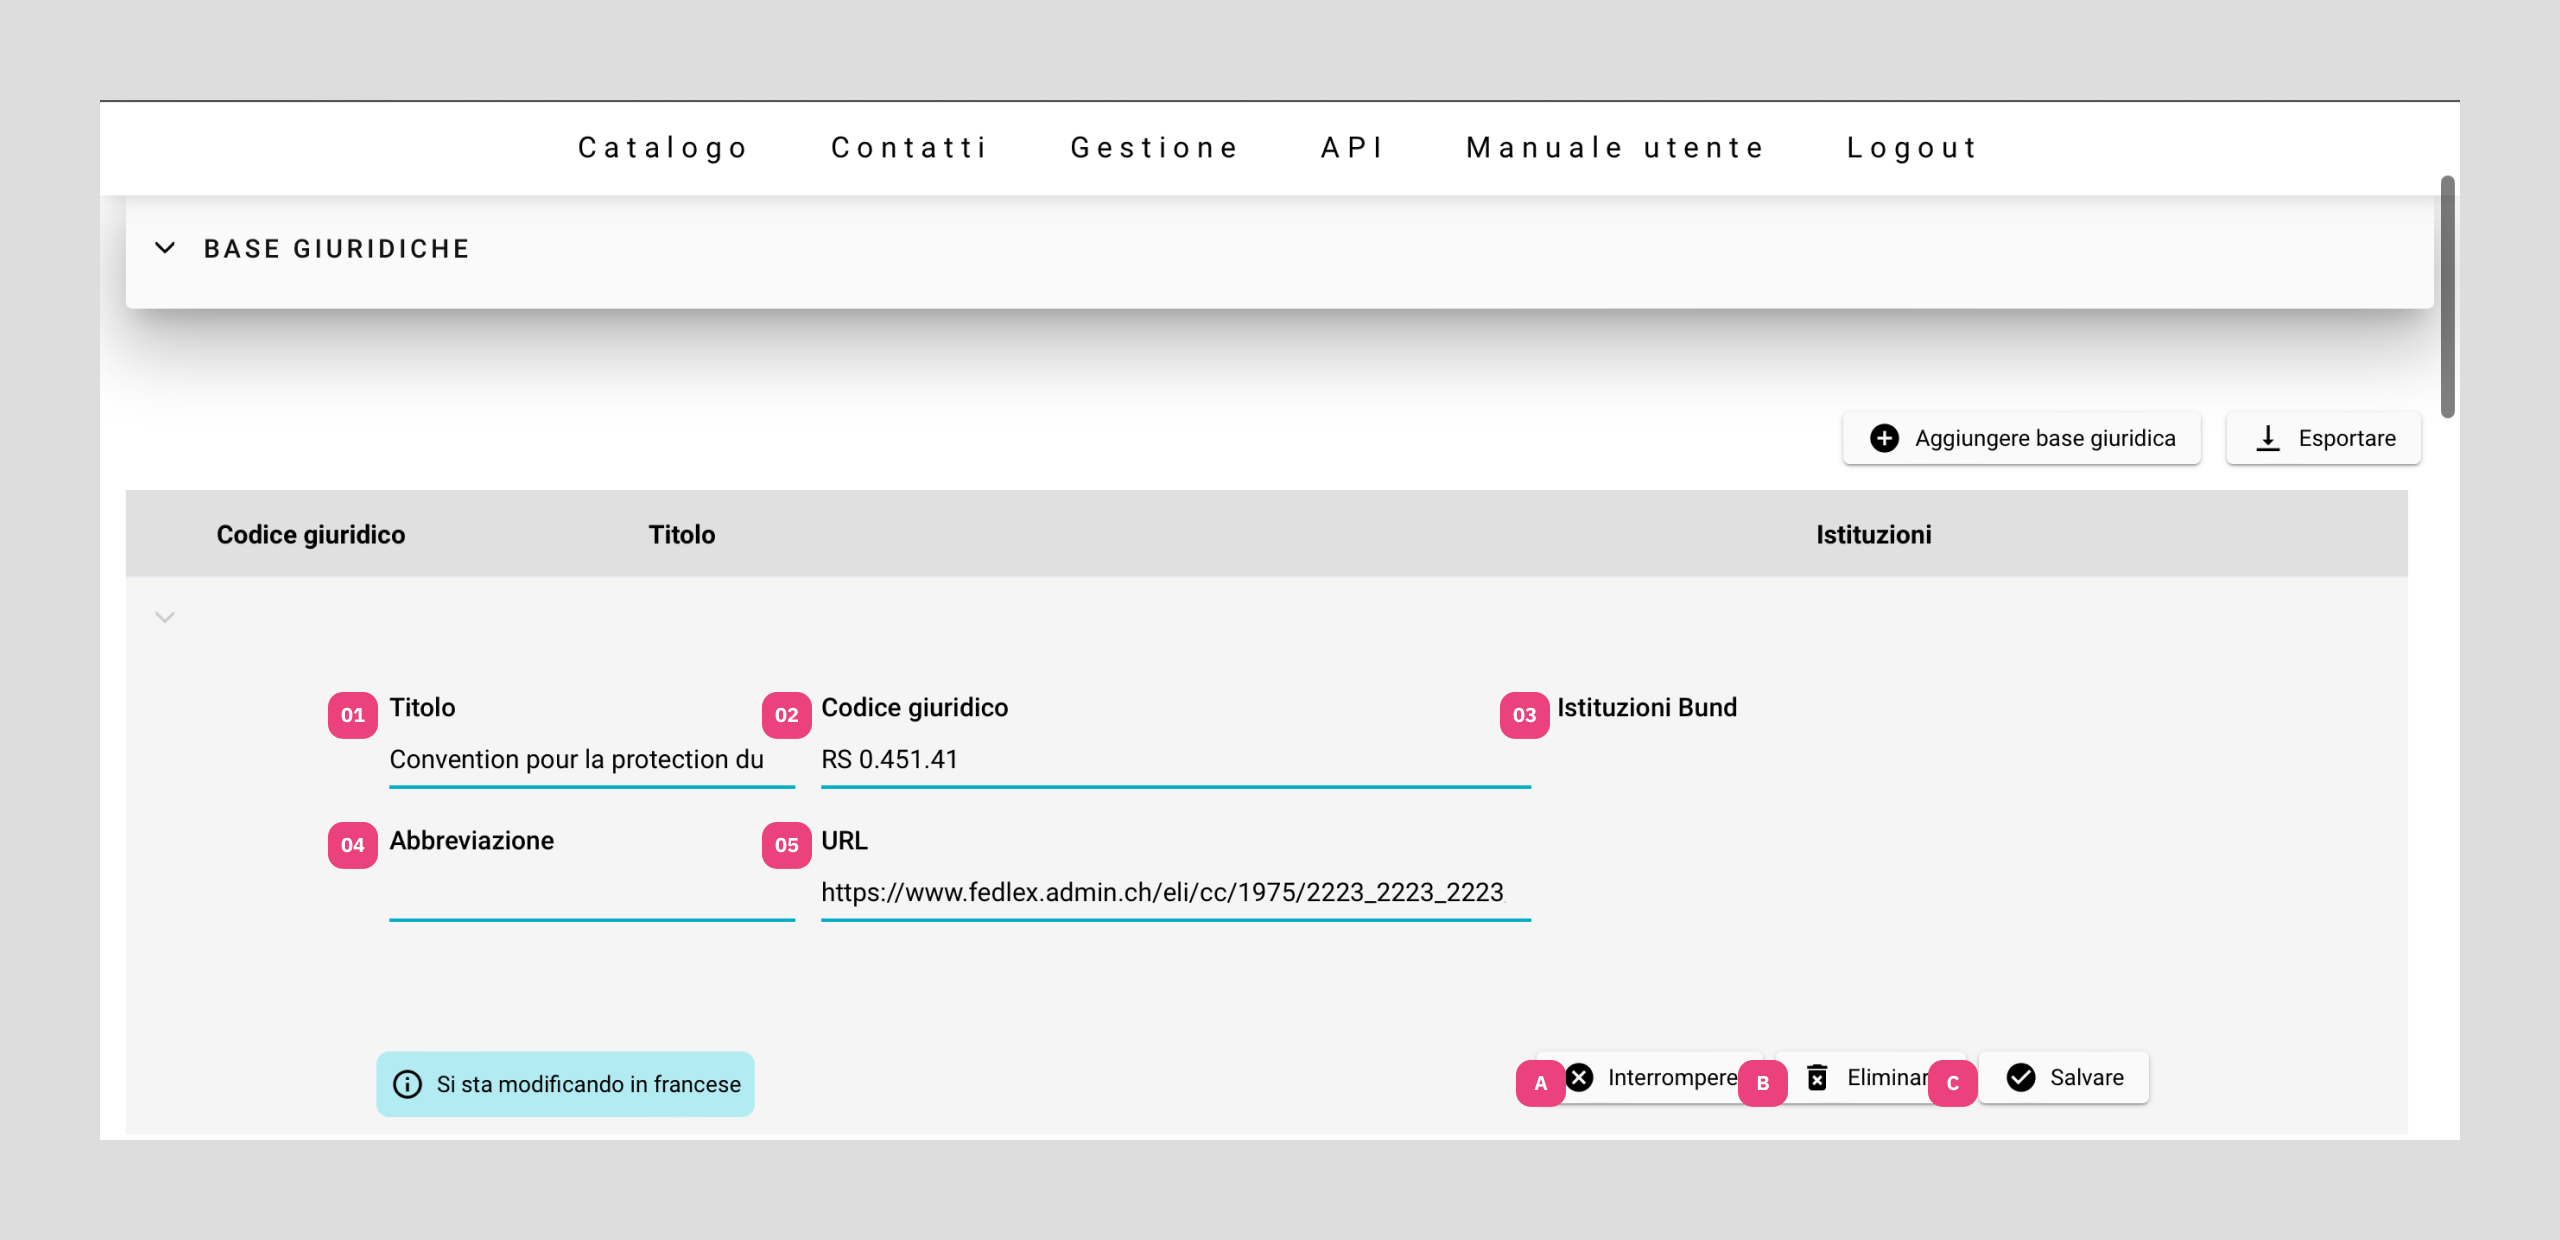Collapse the Base giuridiche section
2560x1240 pixels.
pyautogui.click(x=165, y=248)
